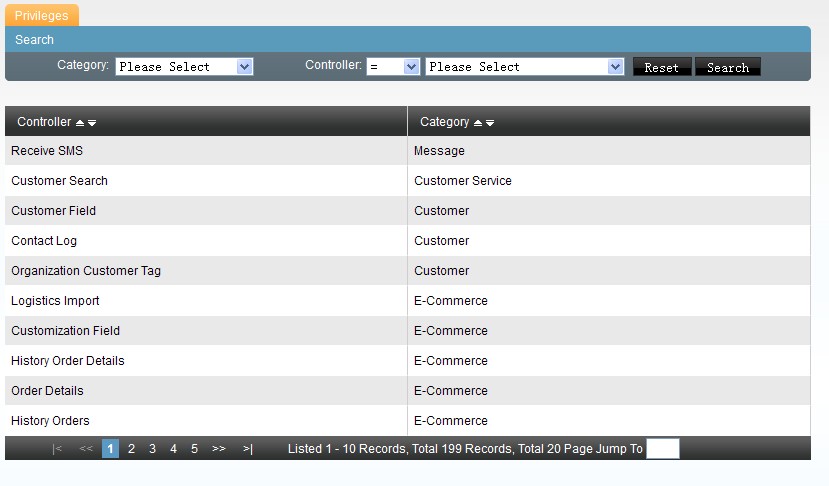Go to last page icon
Screen dimensions: 829x486
click(247, 449)
